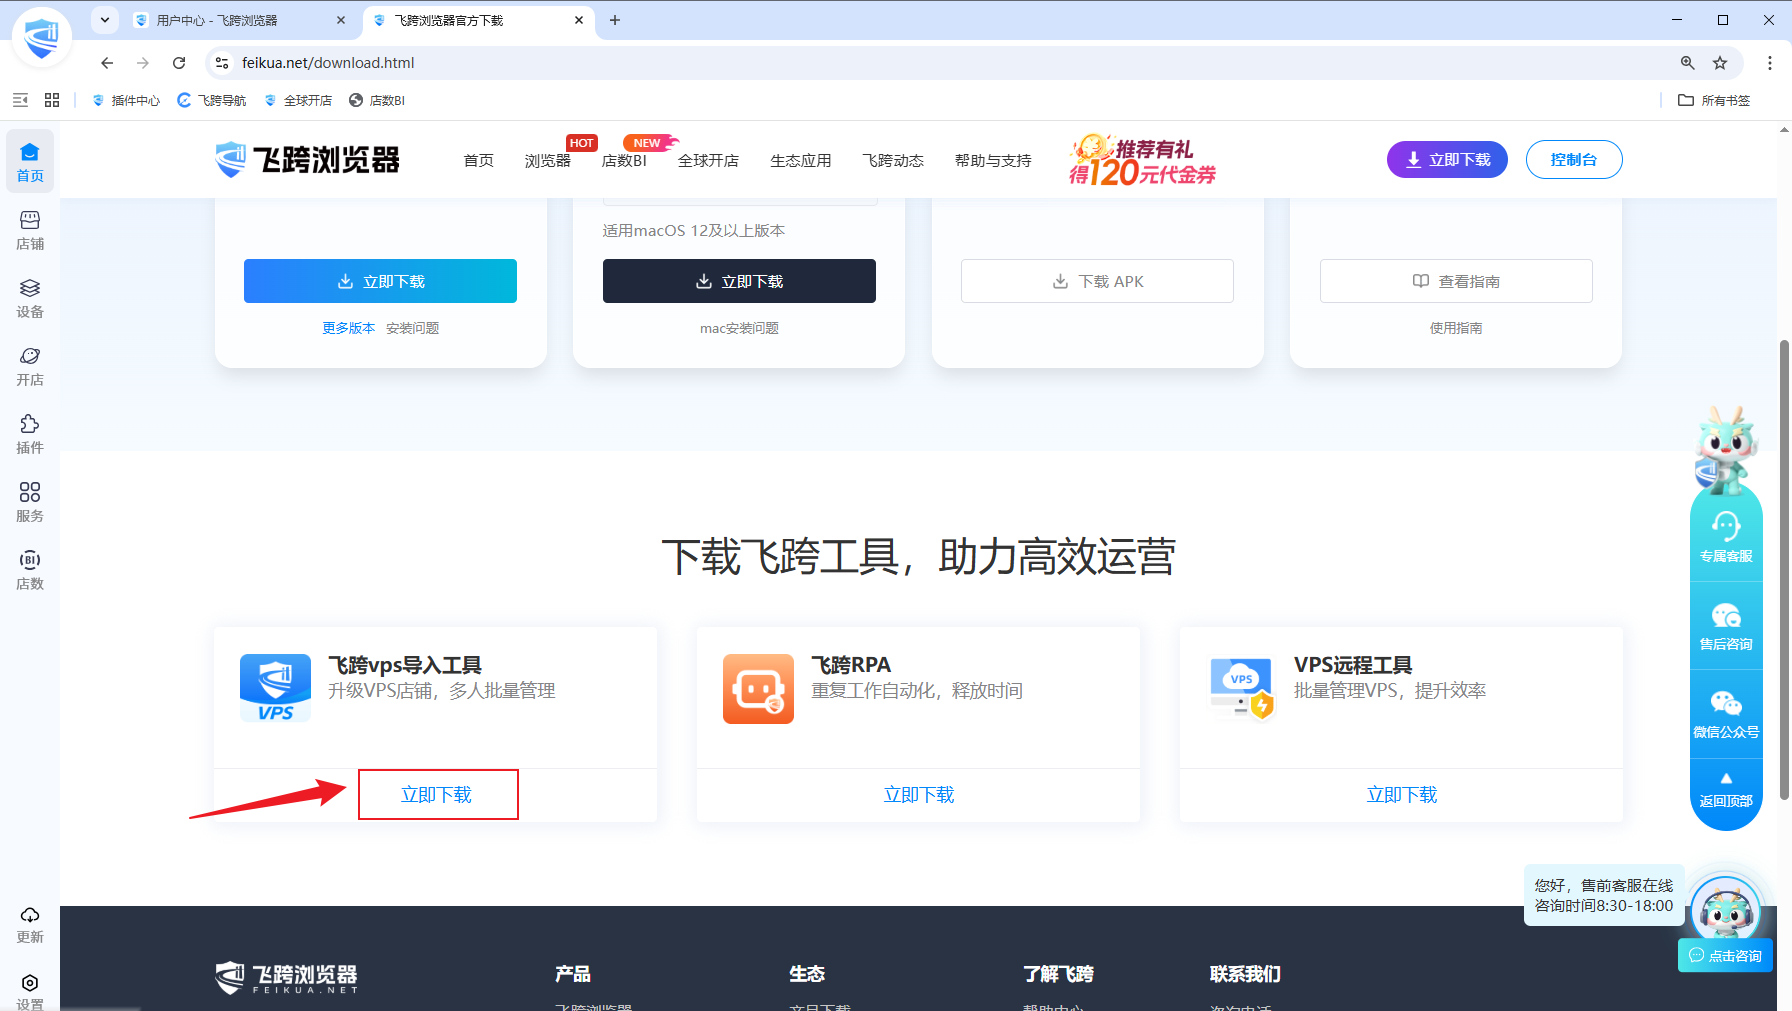Screen dimensions: 1792x1011
Task: Open the browser three-dot menu
Action: (x=1770, y=63)
